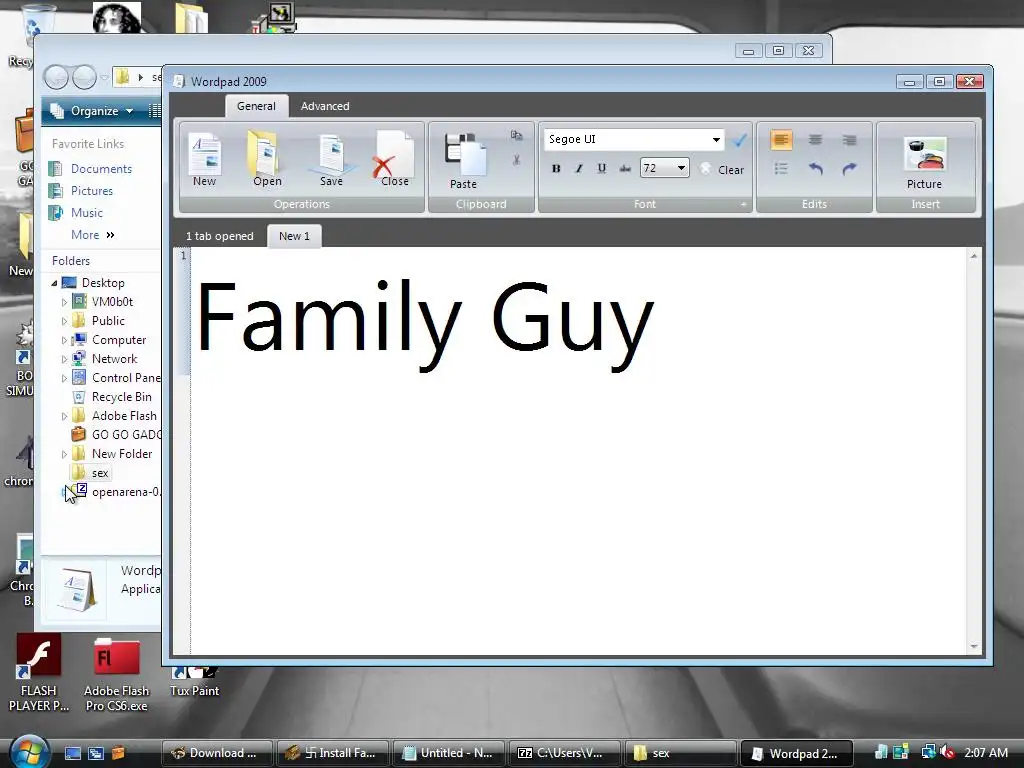The image size is (1024, 768).
Task: Expand the Font group dialog launcher
Action: tap(743, 204)
